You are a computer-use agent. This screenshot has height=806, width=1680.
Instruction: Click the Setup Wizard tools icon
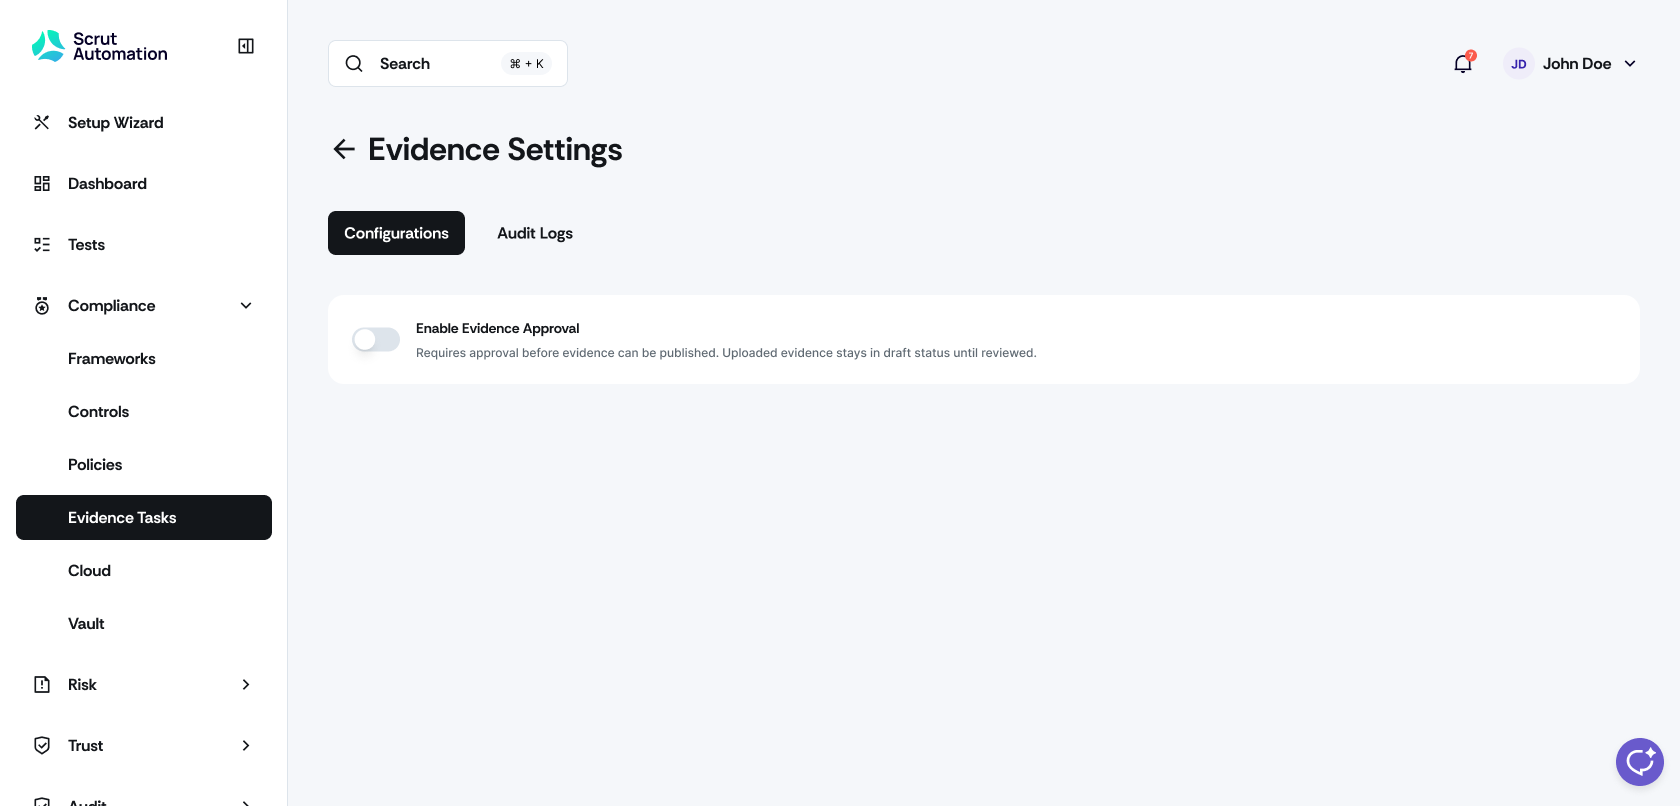click(42, 123)
